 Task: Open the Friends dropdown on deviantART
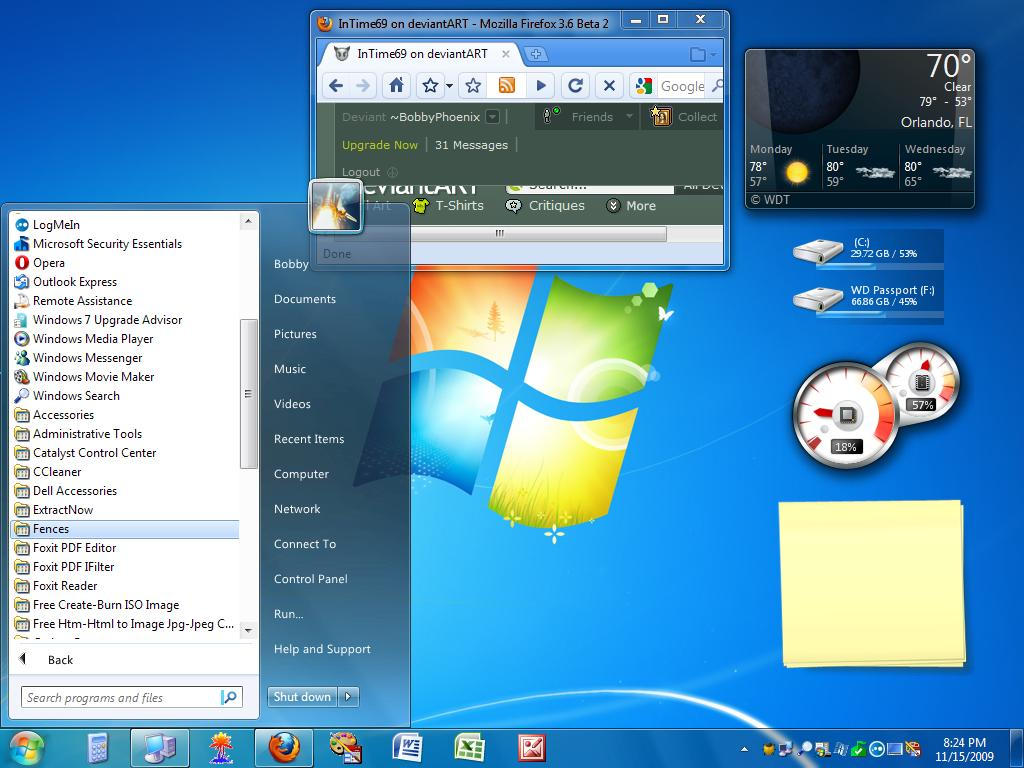[x=629, y=117]
